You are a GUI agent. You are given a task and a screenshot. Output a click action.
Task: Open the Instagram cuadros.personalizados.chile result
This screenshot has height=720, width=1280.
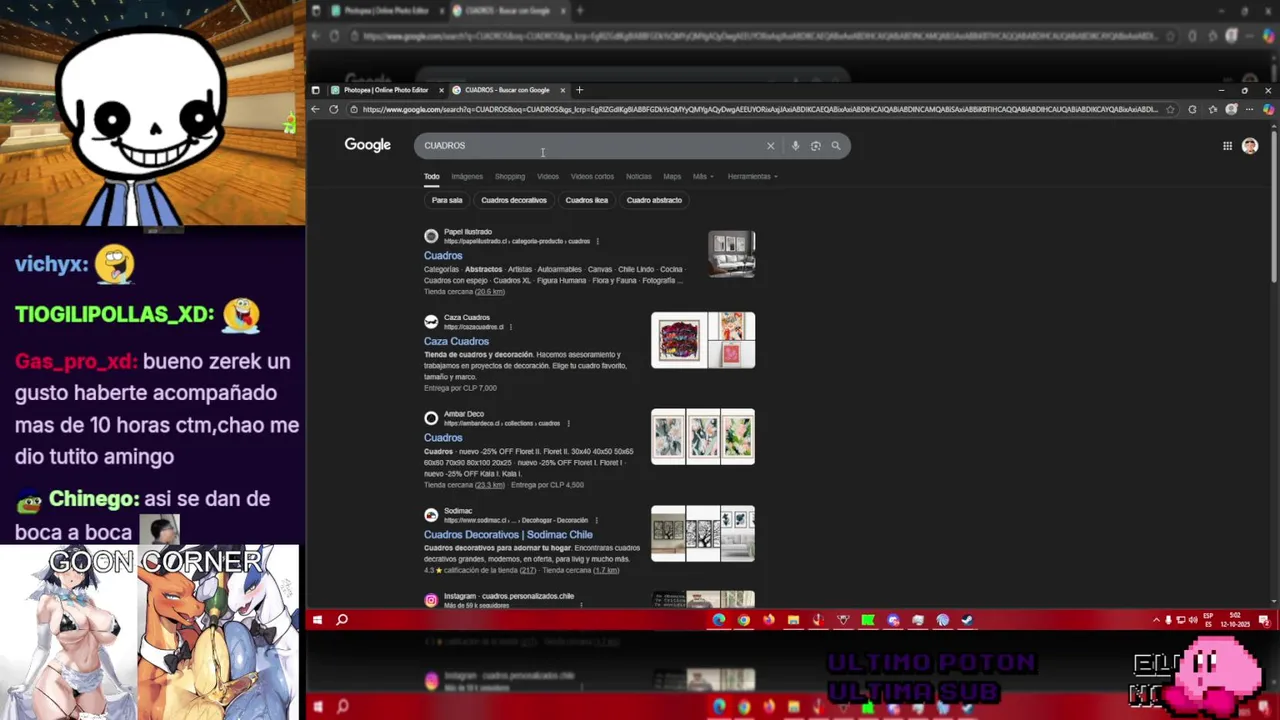509,596
